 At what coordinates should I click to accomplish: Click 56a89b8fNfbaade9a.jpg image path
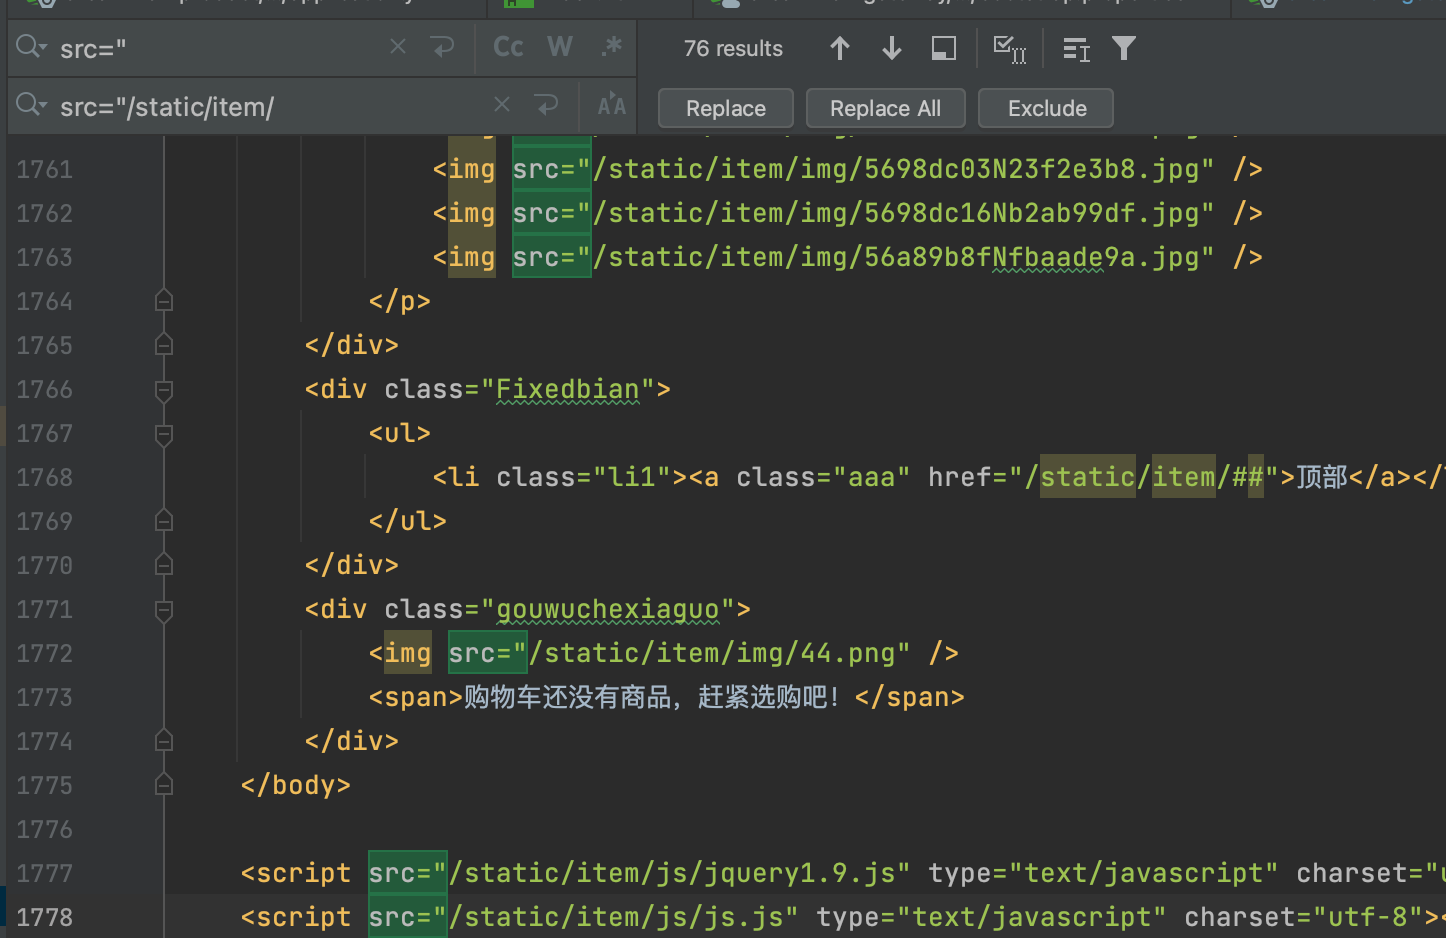tap(904, 257)
